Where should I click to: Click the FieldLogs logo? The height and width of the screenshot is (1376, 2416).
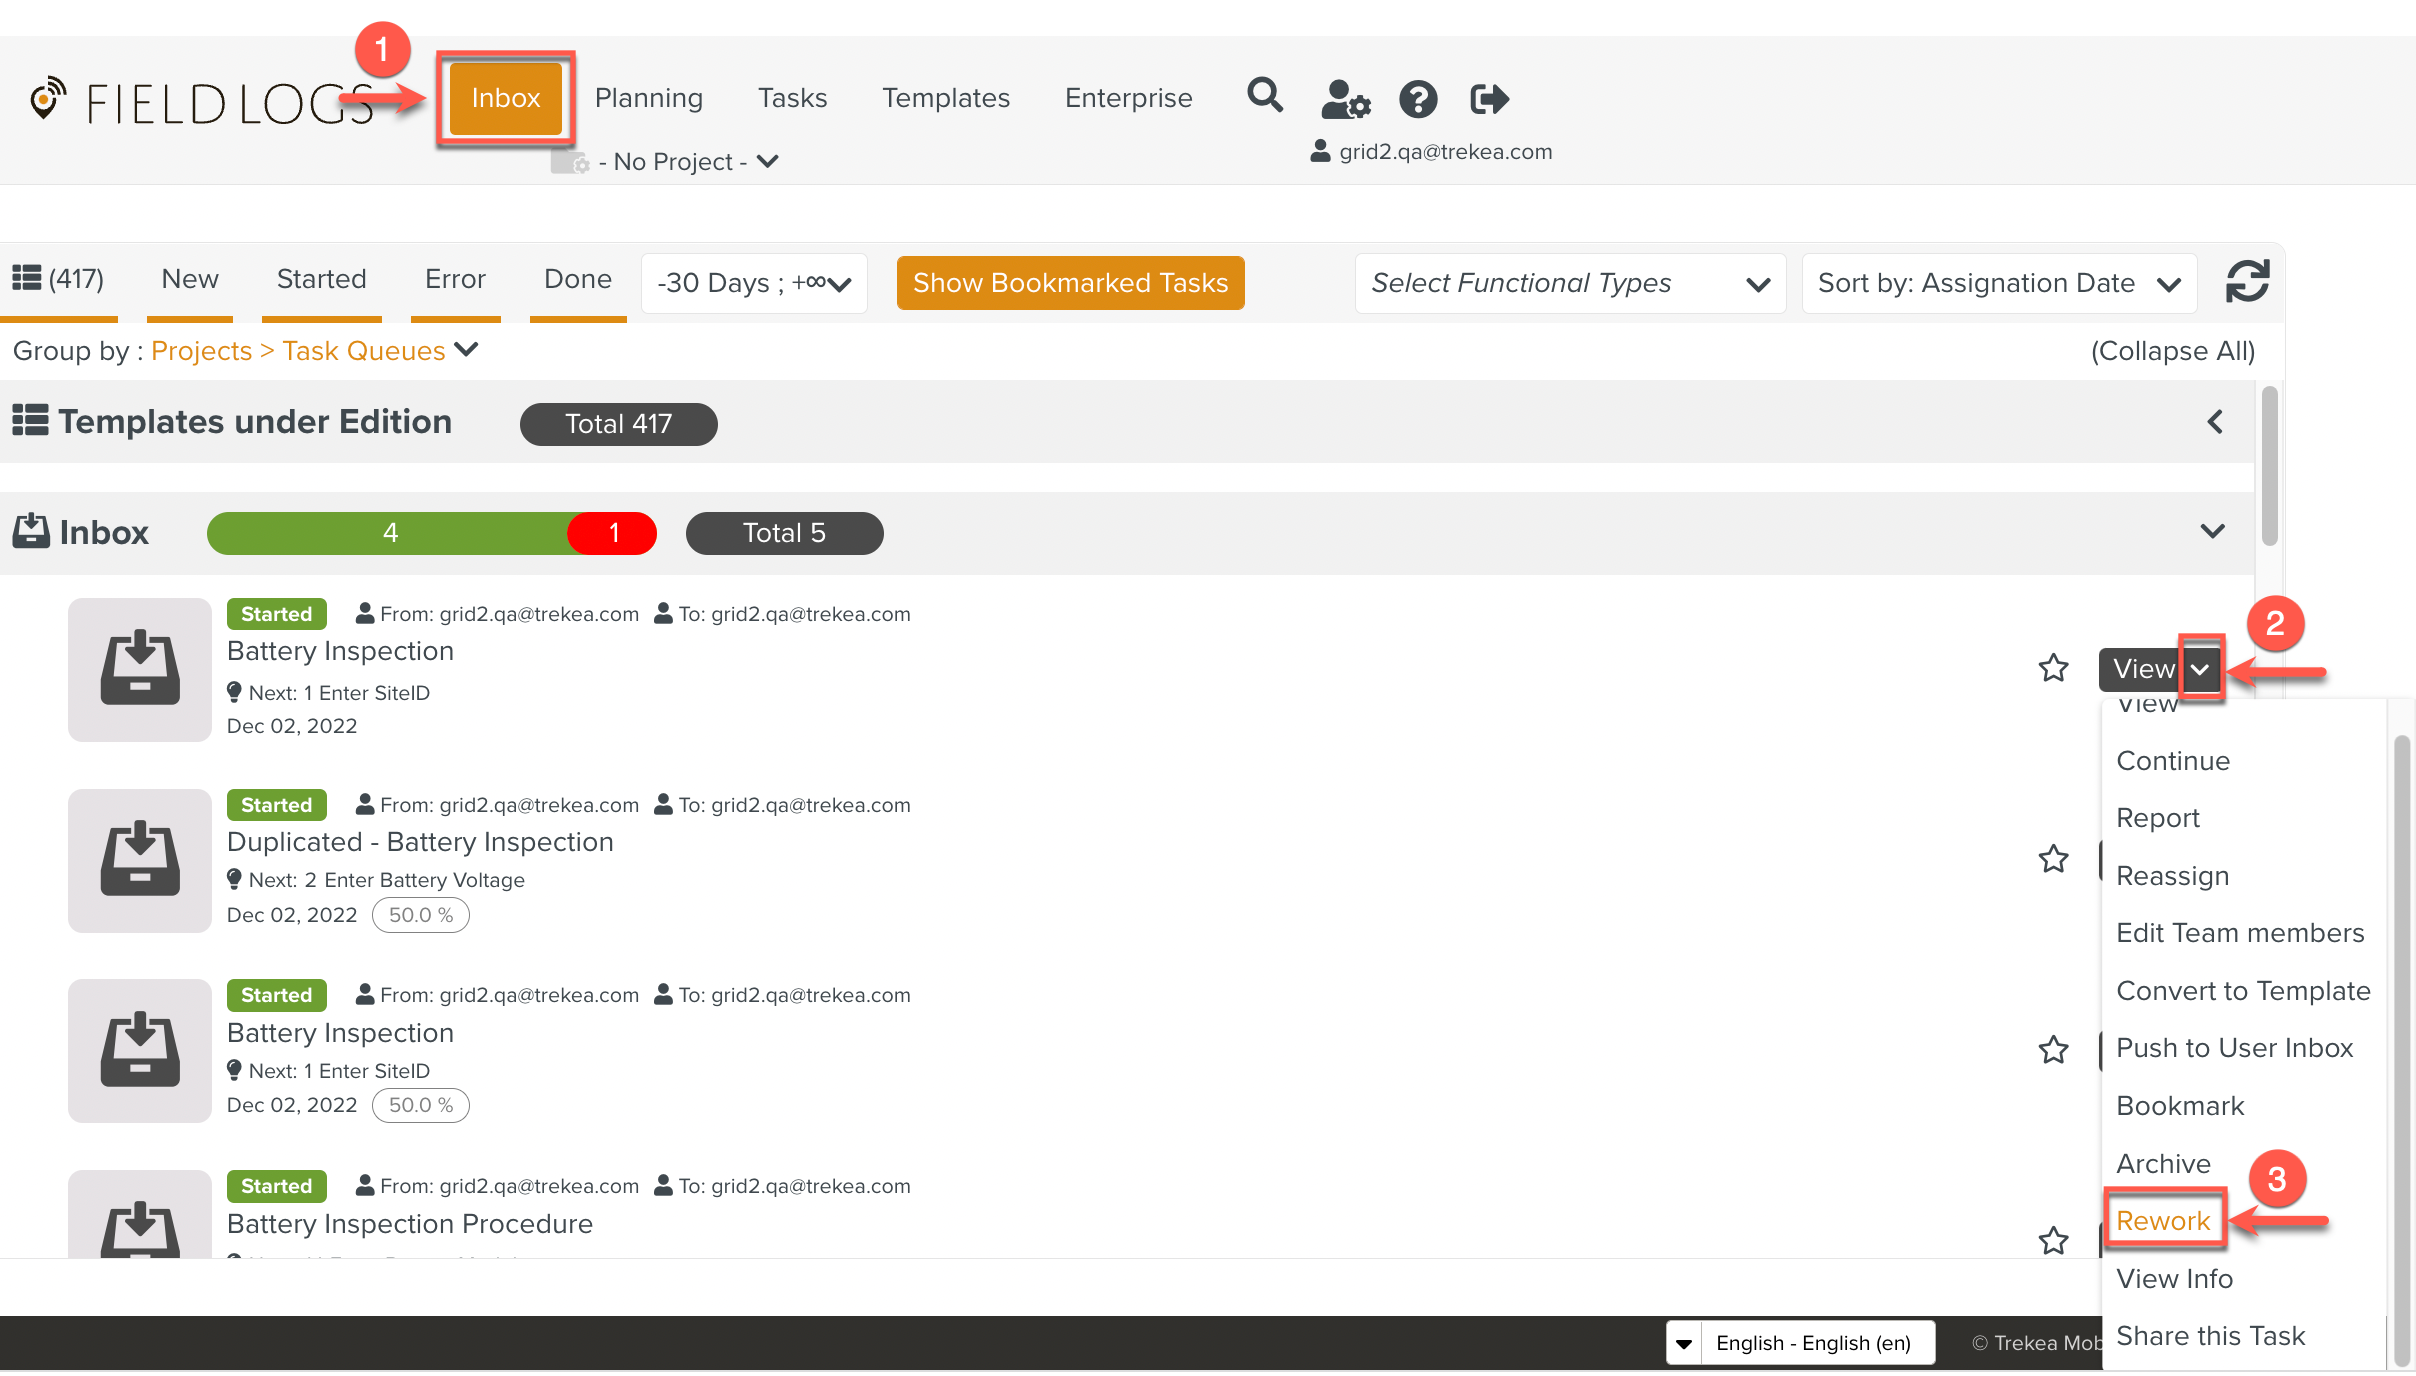point(200,103)
